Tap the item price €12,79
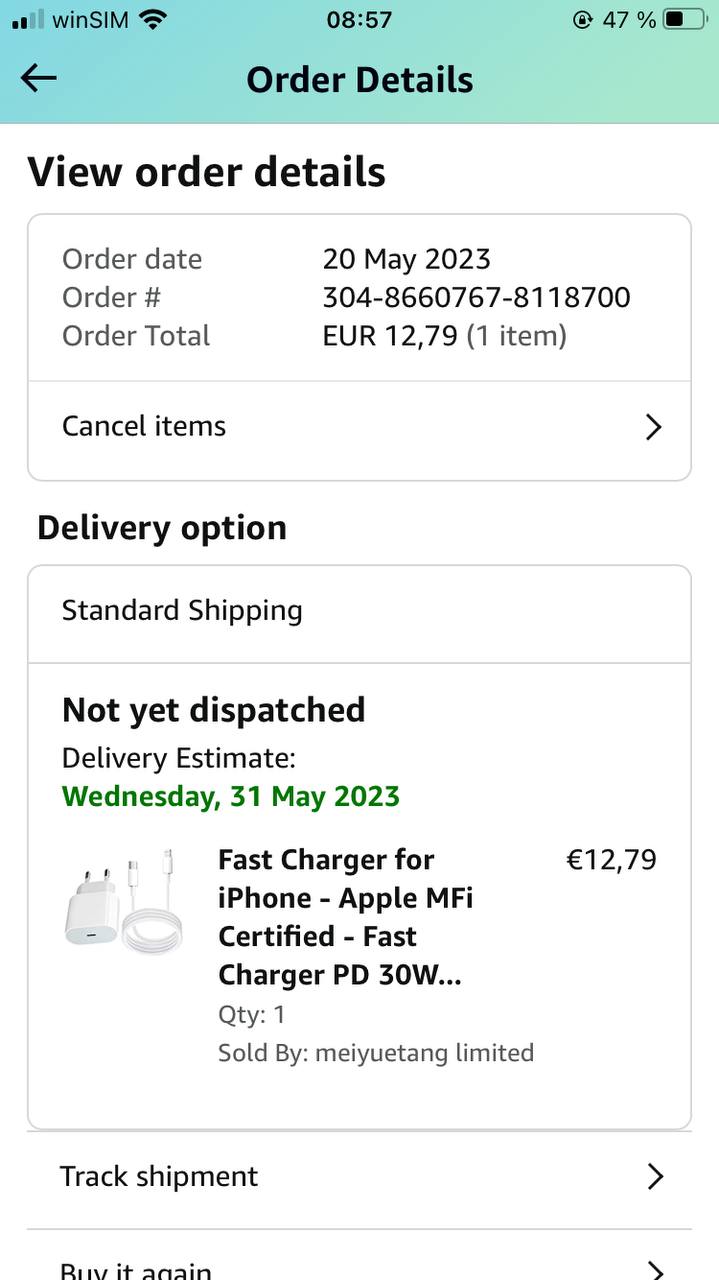The image size is (719, 1280). [x=611, y=860]
